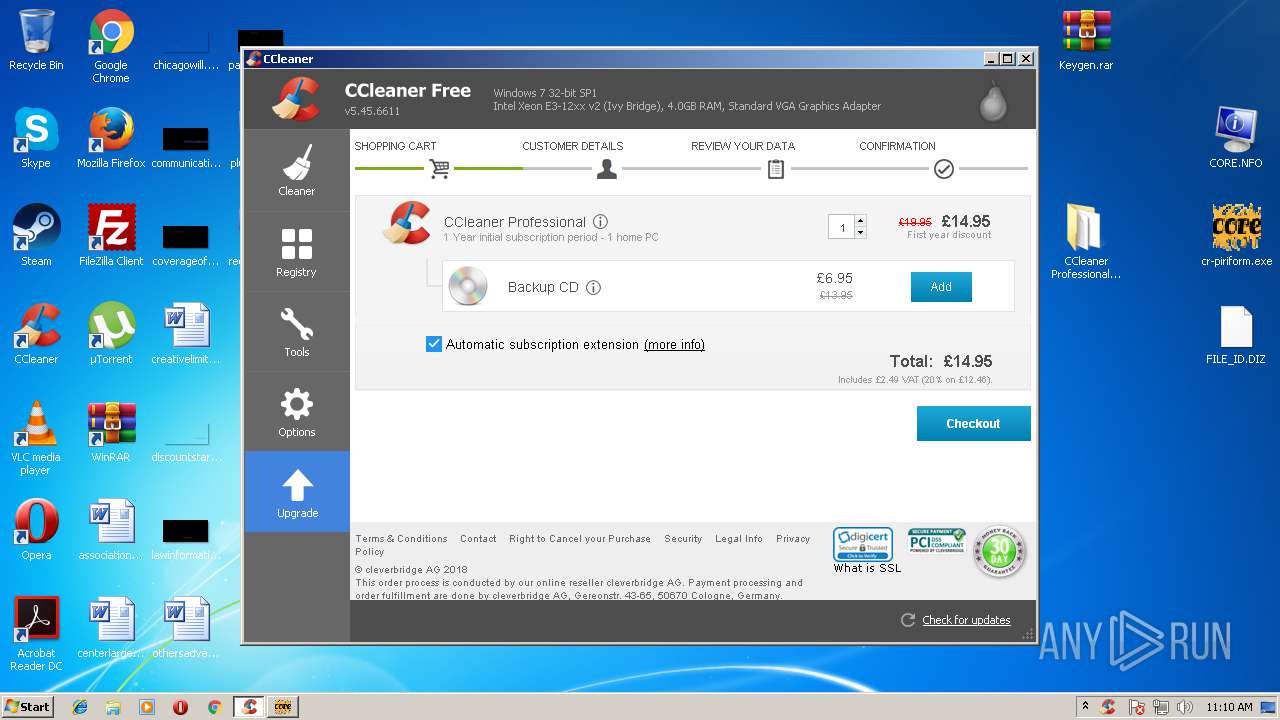The height and width of the screenshot is (720, 1280).
Task: Select the Upgrade arrow section
Action: [296, 492]
